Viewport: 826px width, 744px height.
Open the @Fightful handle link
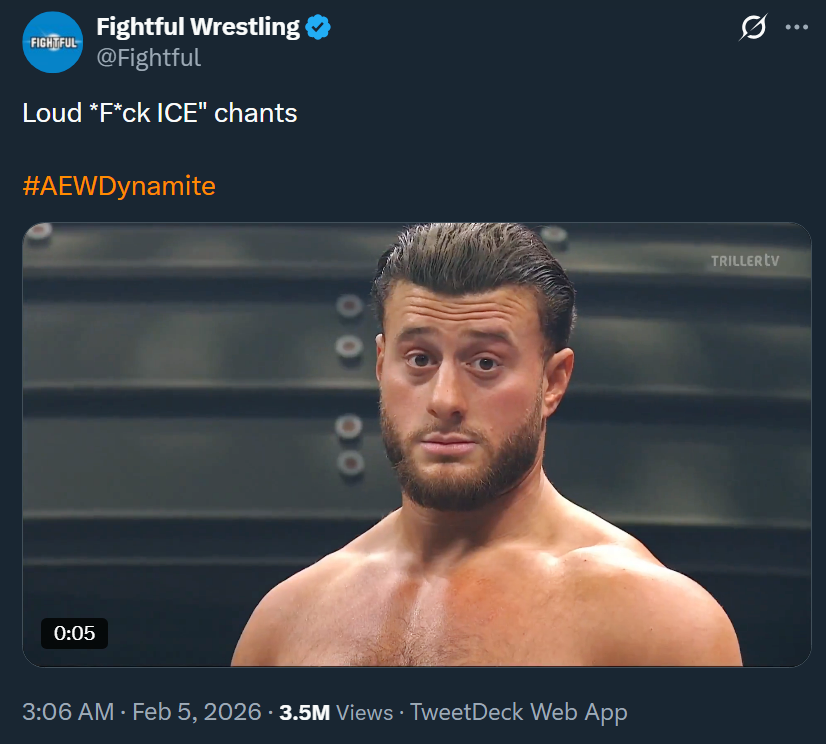[148, 58]
